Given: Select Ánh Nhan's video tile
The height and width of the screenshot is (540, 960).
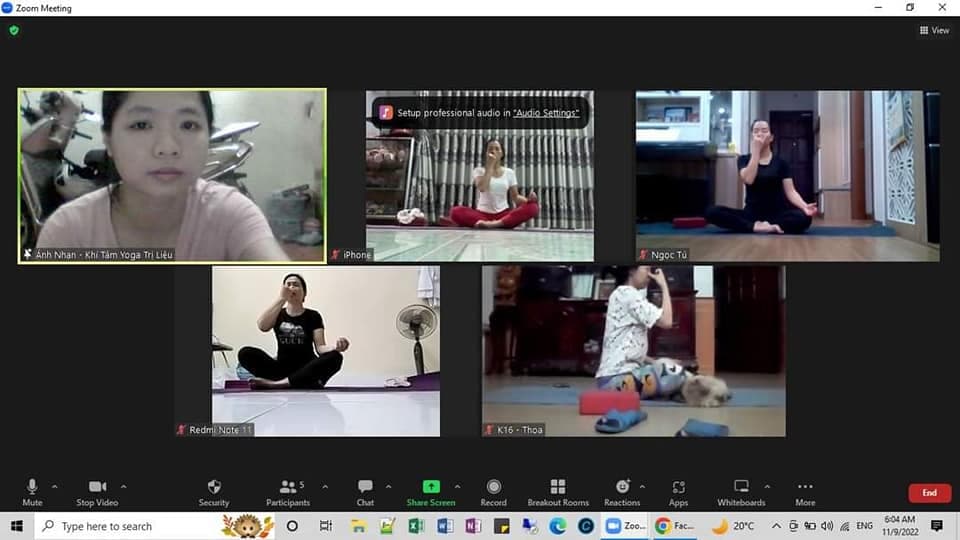Looking at the screenshot, I should (172, 176).
